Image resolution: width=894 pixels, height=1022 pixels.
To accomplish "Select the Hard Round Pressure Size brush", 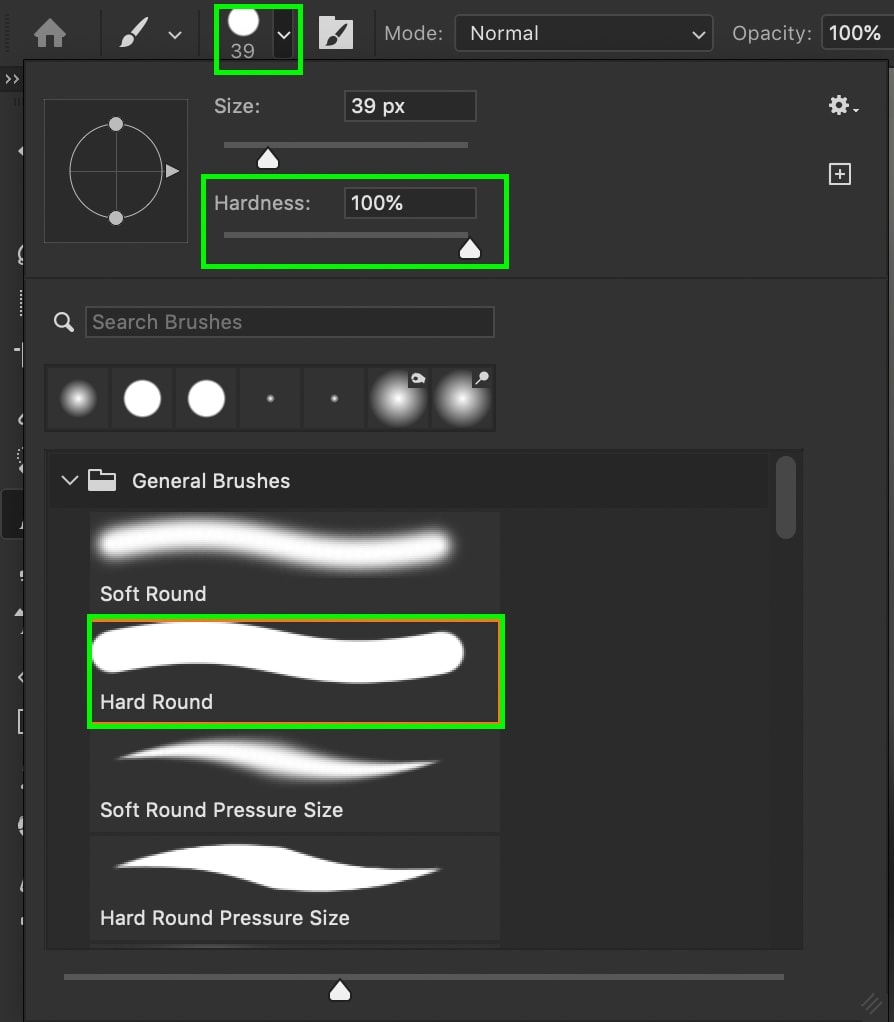I will [295, 888].
